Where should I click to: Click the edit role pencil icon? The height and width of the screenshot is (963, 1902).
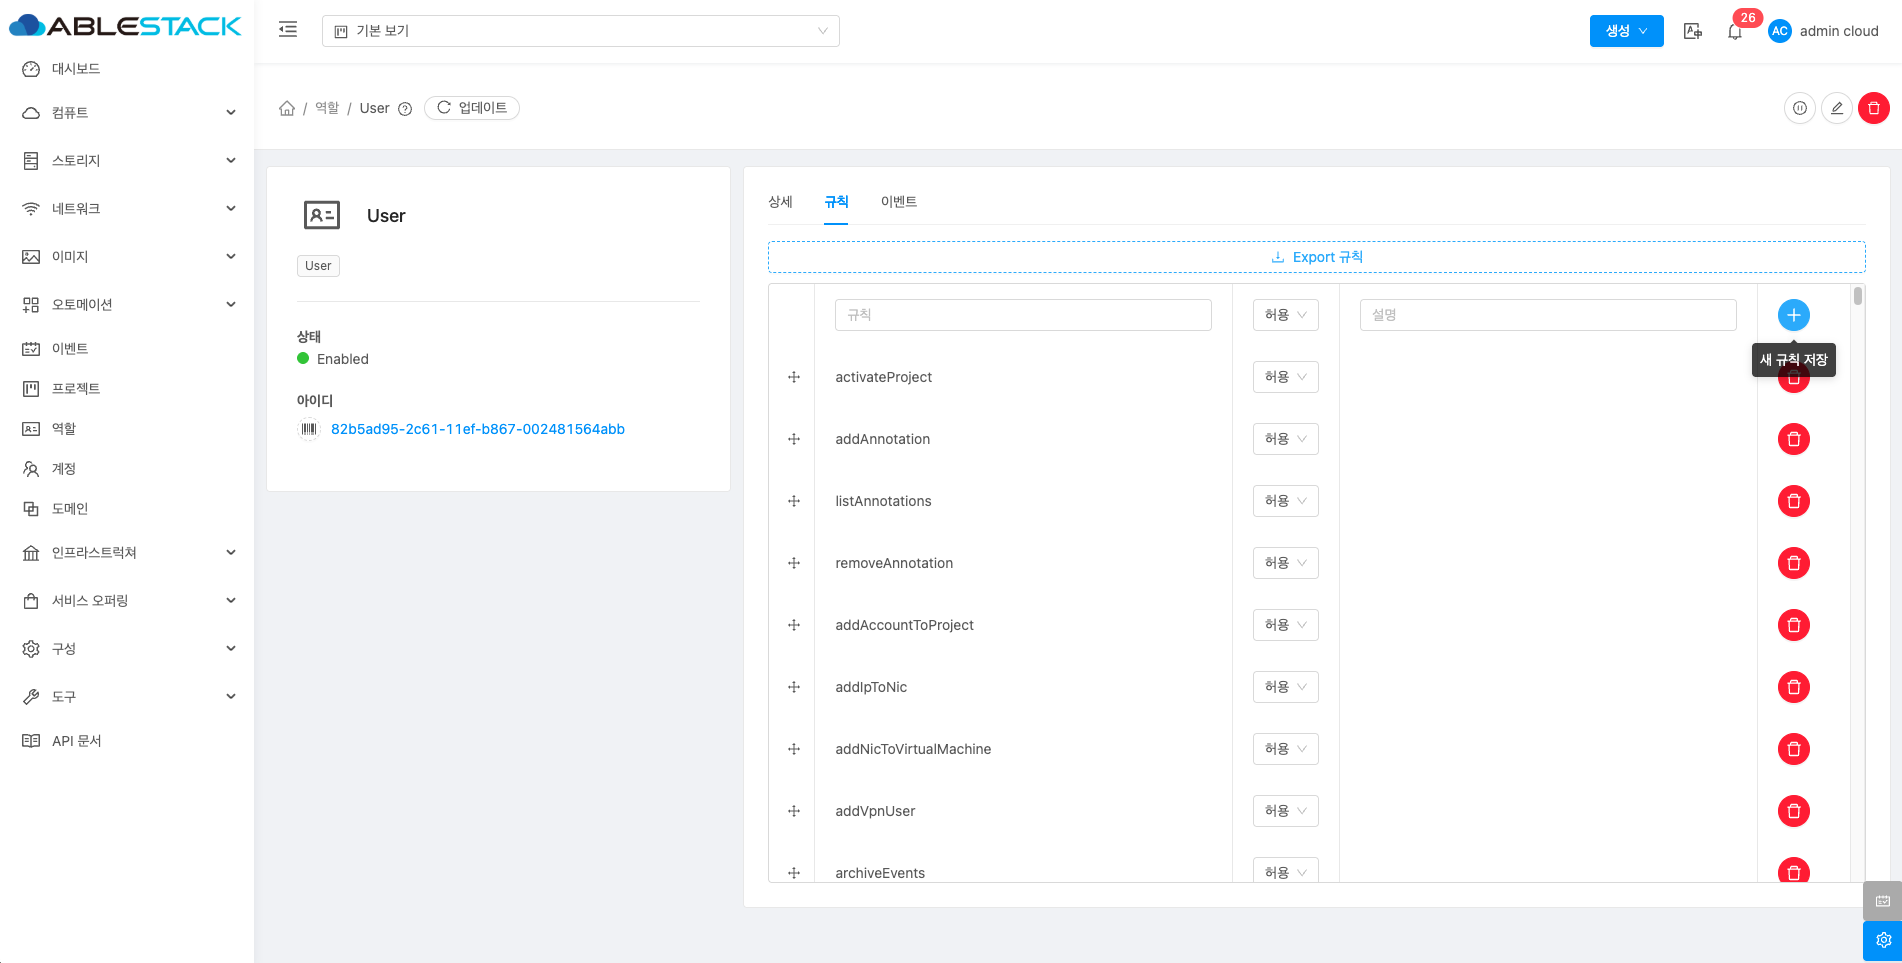coord(1836,108)
